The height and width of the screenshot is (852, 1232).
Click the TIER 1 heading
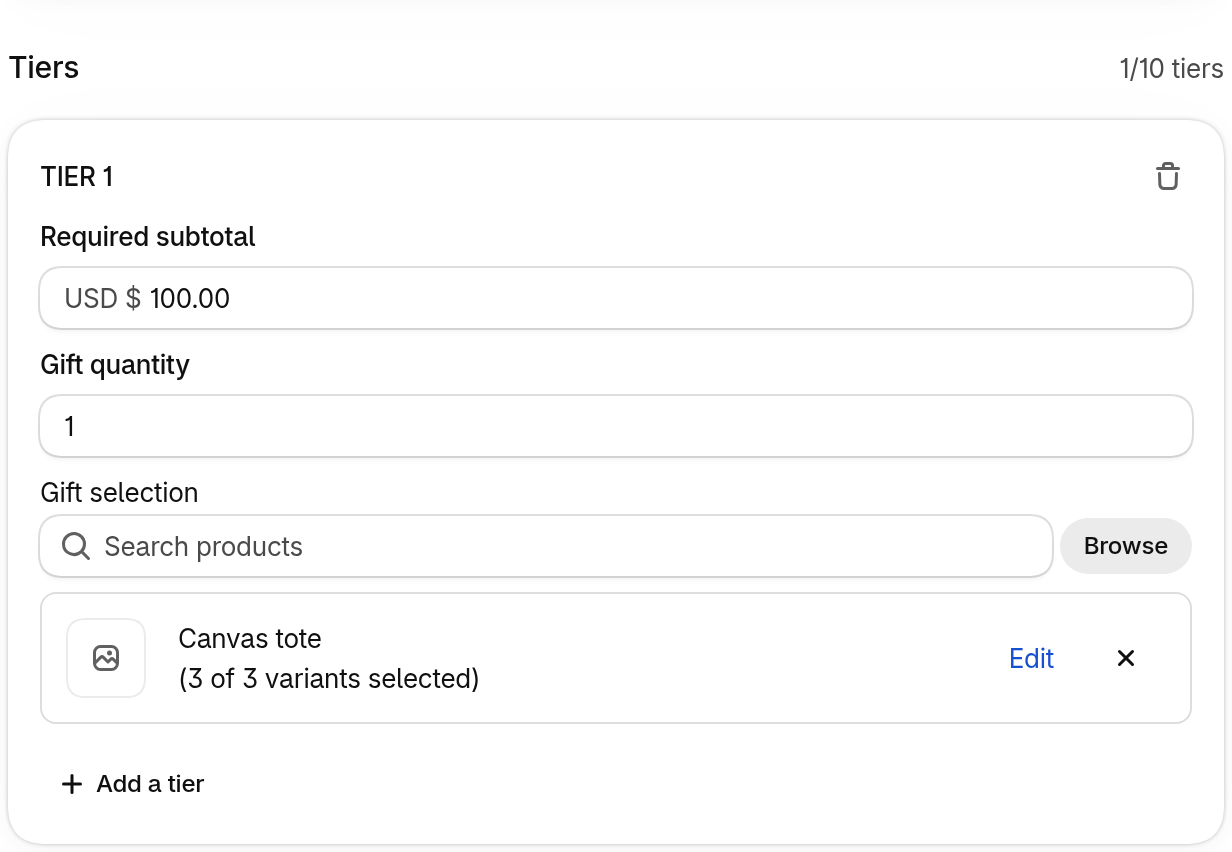coord(77,177)
